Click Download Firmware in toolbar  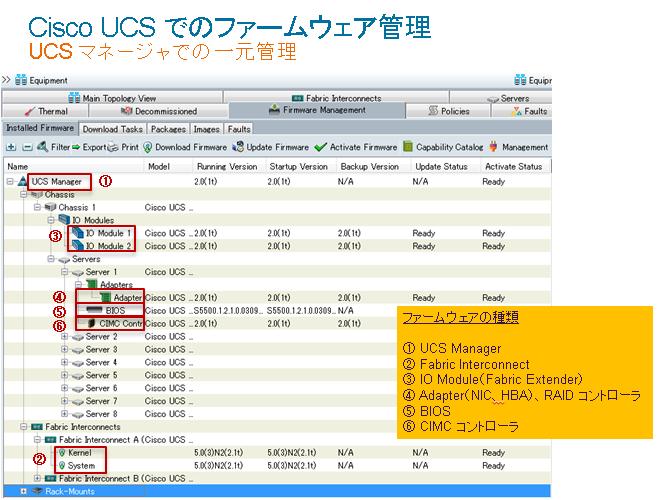click(x=185, y=147)
